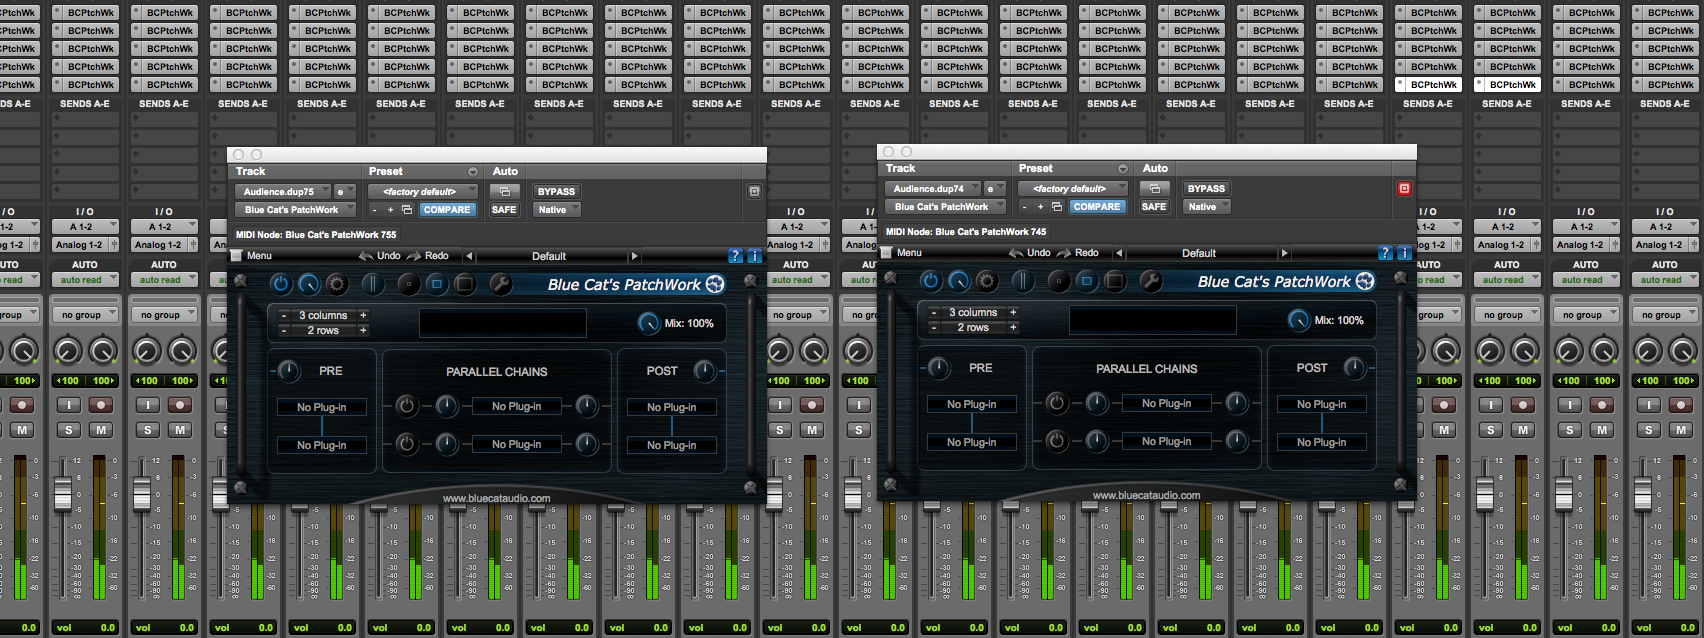This screenshot has width=1704, height=638.
Task: Open Audience.dup74 track selector dropdown
Action: (x=934, y=189)
